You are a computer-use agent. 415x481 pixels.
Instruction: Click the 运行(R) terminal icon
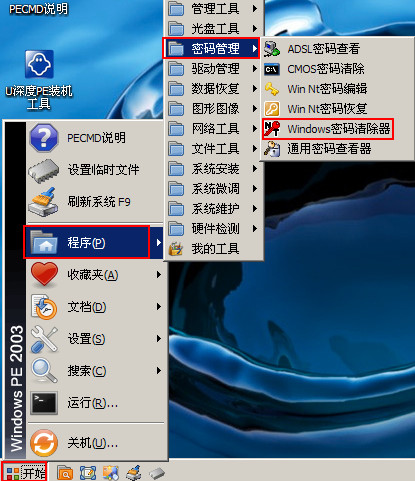tap(44, 403)
